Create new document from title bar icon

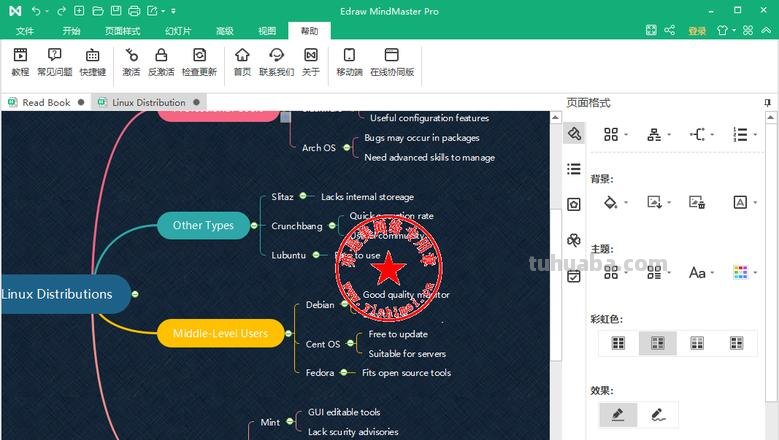tap(79, 10)
